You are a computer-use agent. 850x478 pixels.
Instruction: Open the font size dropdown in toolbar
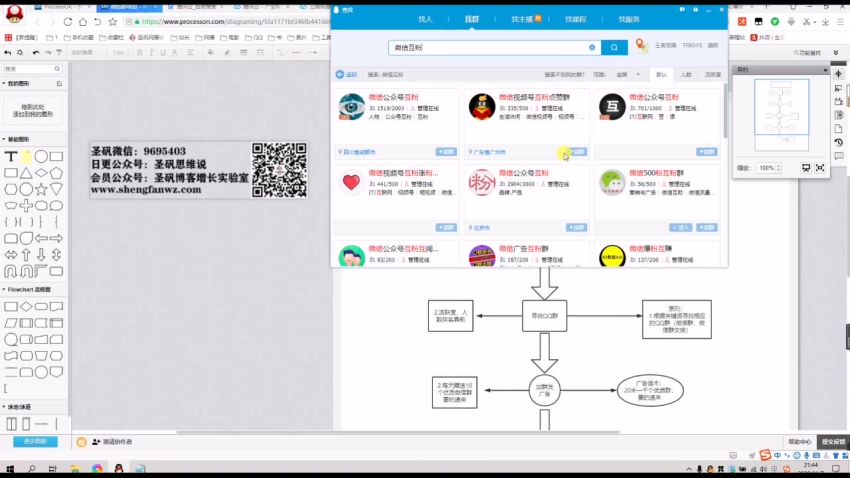[x=119, y=53]
